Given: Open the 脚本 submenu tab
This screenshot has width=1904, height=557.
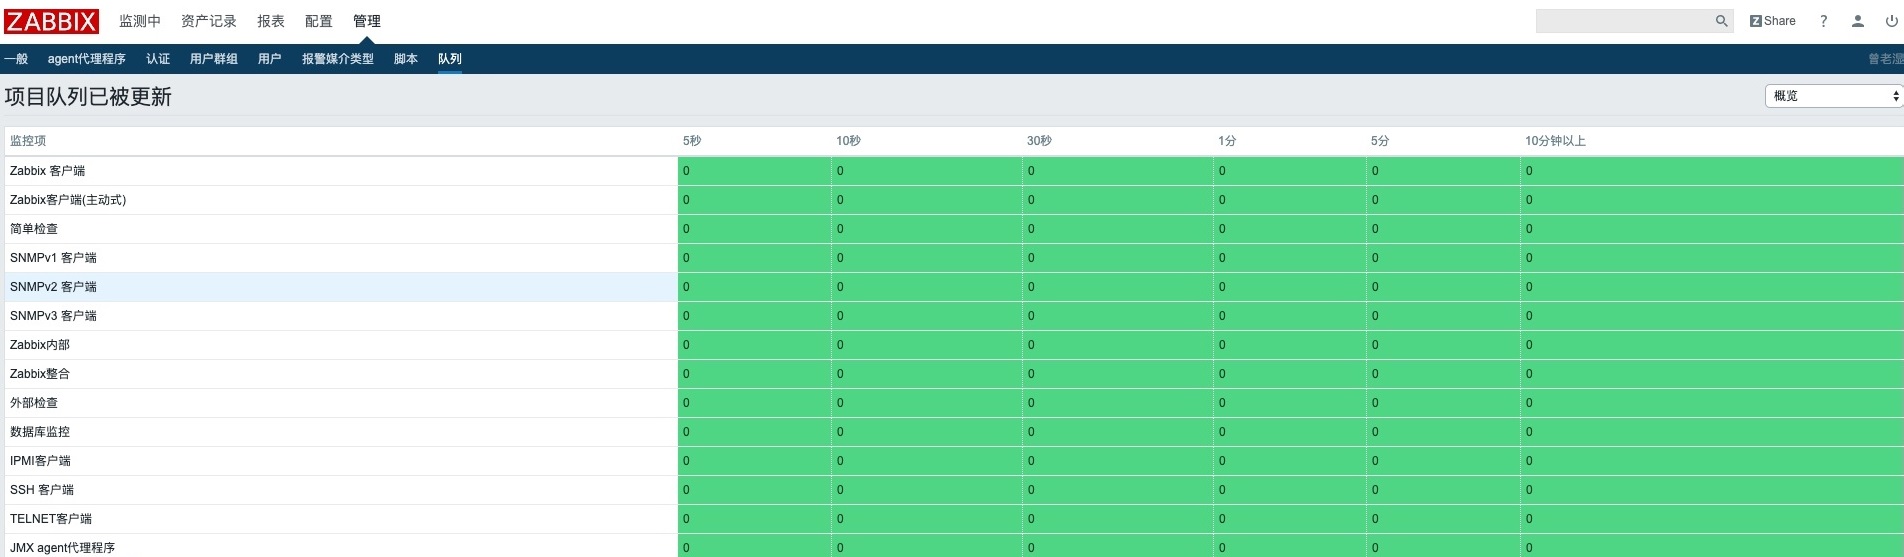Looking at the screenshot, I should pyautogui.click(x=405, y=59).
